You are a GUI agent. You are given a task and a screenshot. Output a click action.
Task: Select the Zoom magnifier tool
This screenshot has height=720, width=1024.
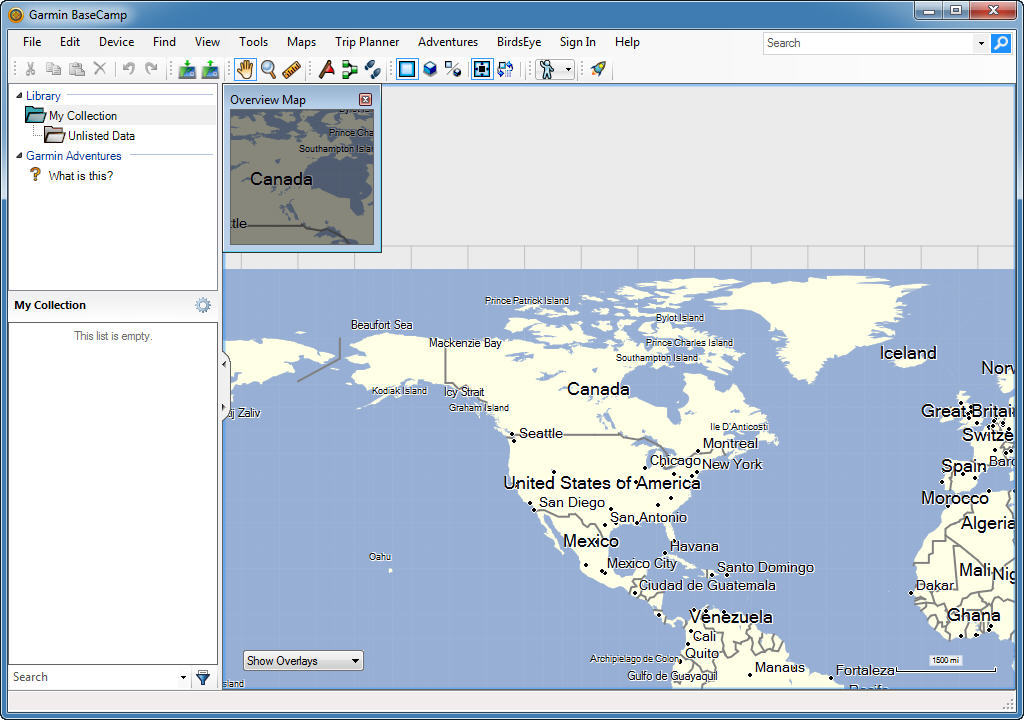(x=268, y=69)
